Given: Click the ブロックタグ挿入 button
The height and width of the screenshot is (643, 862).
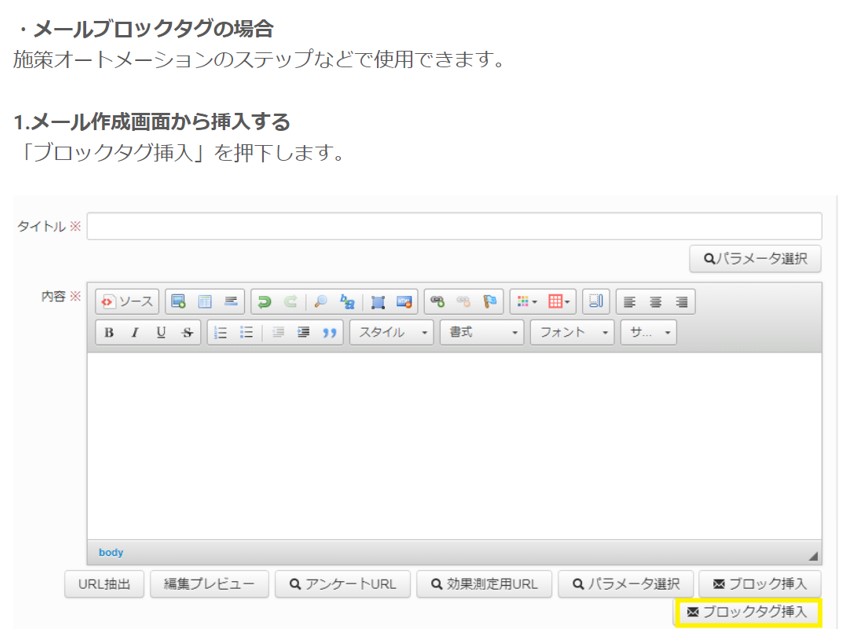Looking at the screenshot, I should pyautogui.click(x=747, y=612).
